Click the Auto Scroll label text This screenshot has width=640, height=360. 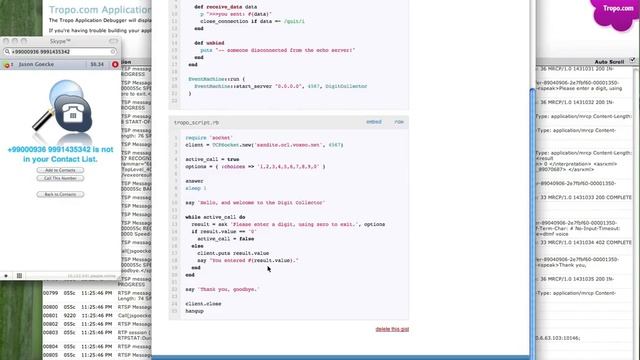click(609, 62)
